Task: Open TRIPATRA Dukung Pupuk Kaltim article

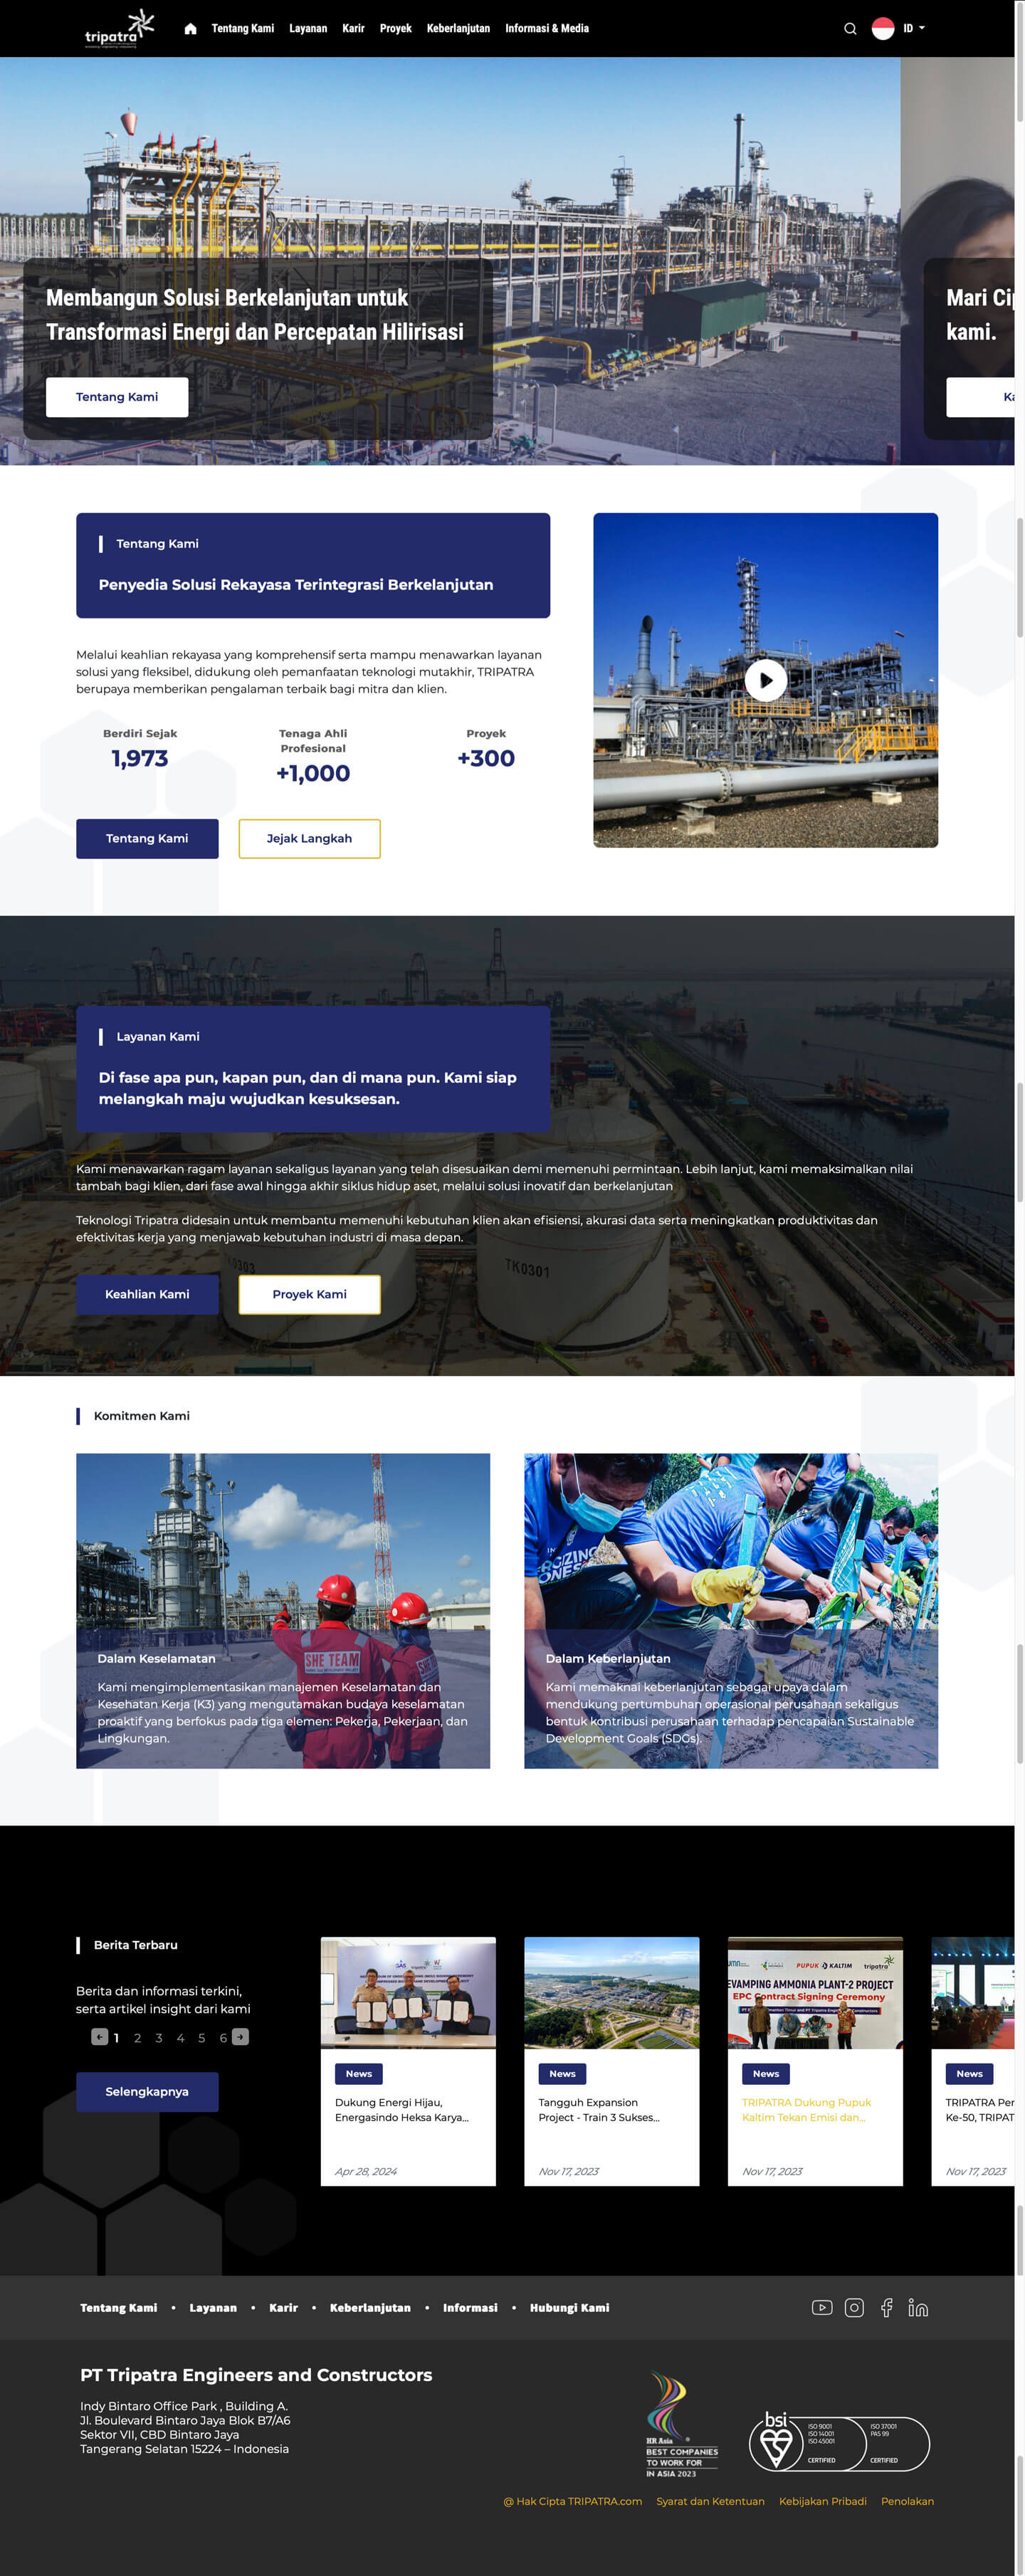Action: click(806, 2109)
